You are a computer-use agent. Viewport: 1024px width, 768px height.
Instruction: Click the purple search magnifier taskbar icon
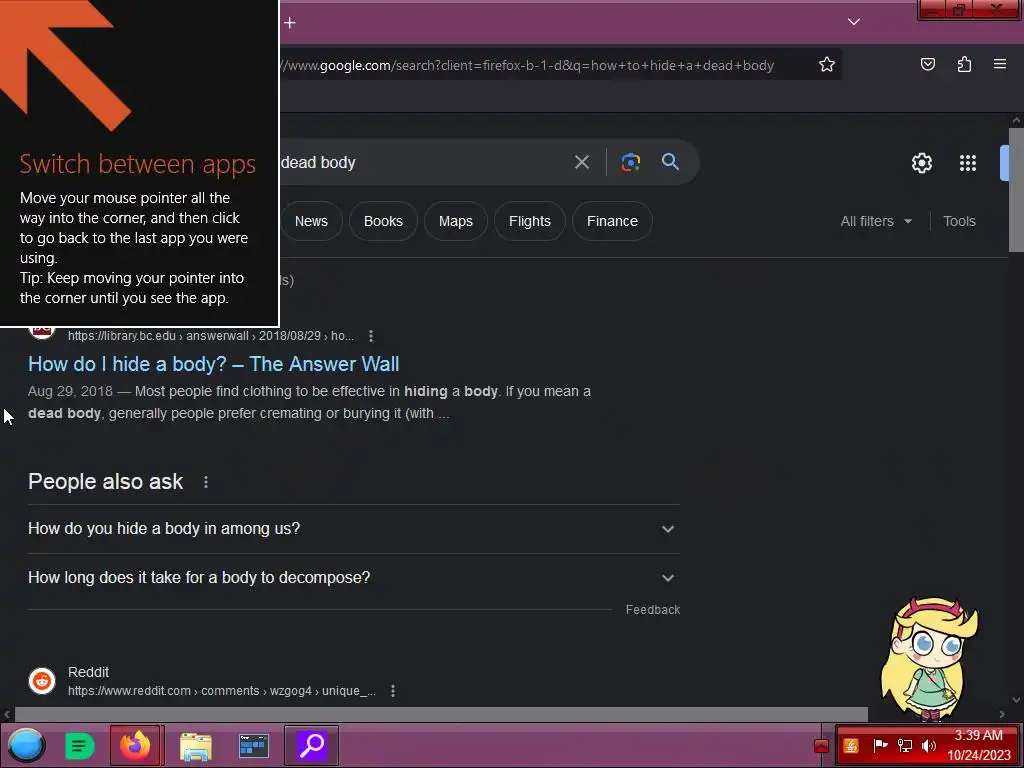pyautogui.click(x=312, y=745)
